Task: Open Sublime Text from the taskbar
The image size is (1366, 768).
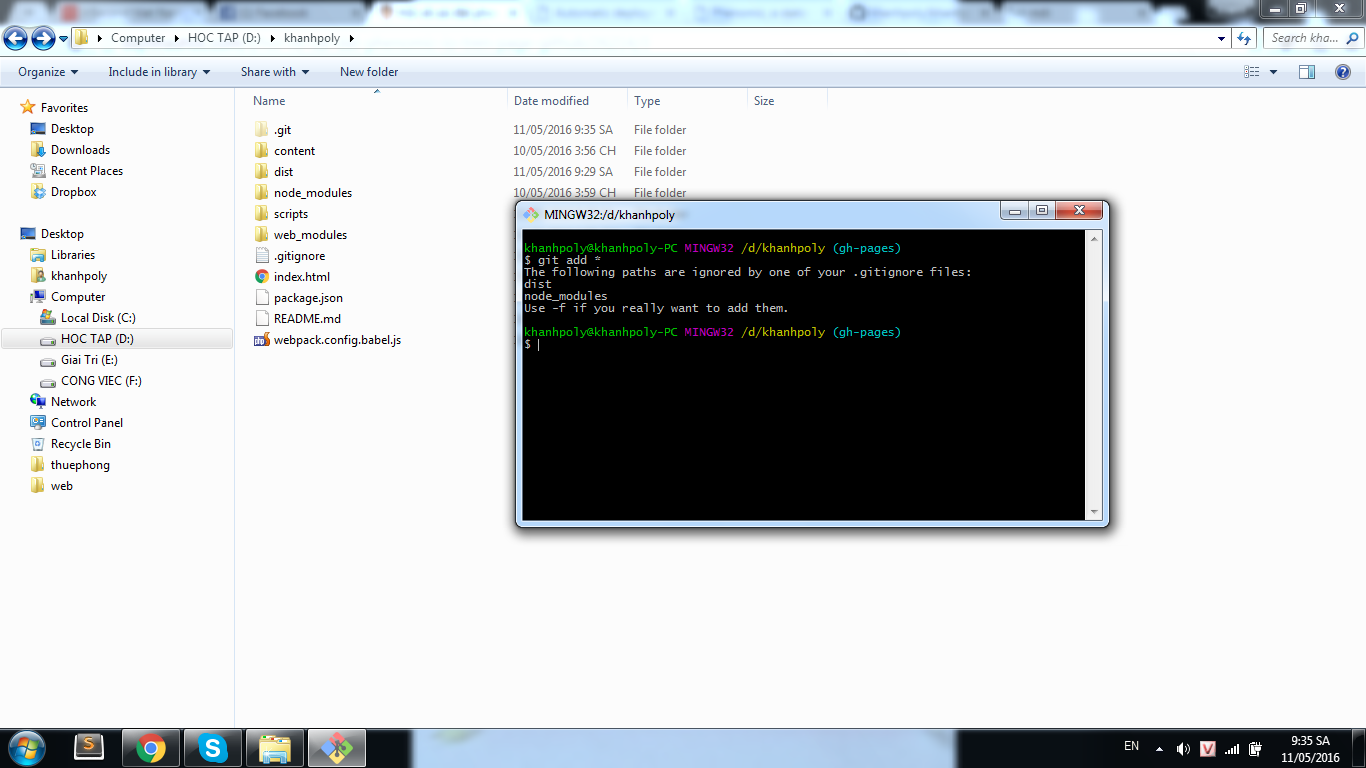Action: (90, 747)
